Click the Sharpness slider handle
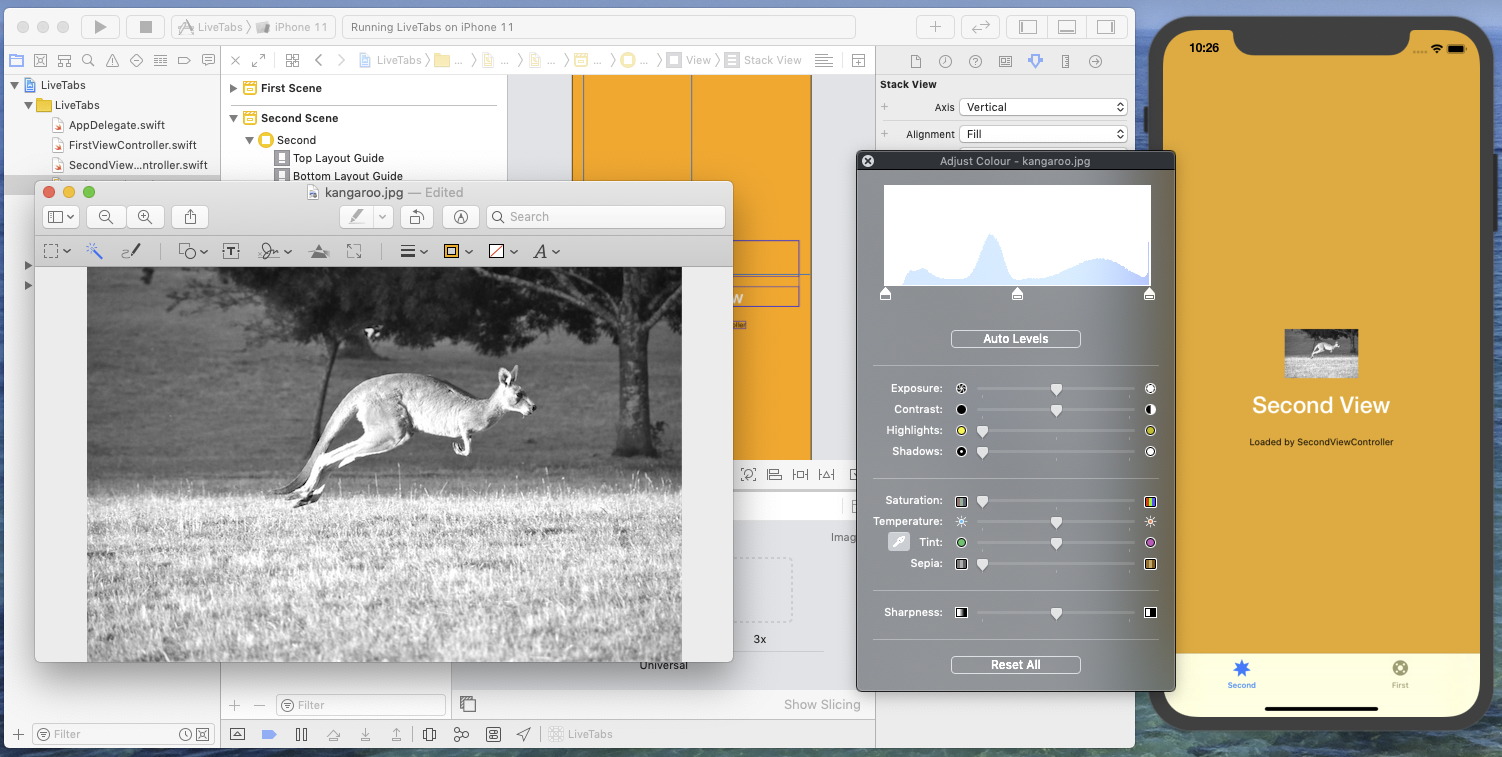Viewport: 1502px width, 757px height. (x=1056, y=613)
